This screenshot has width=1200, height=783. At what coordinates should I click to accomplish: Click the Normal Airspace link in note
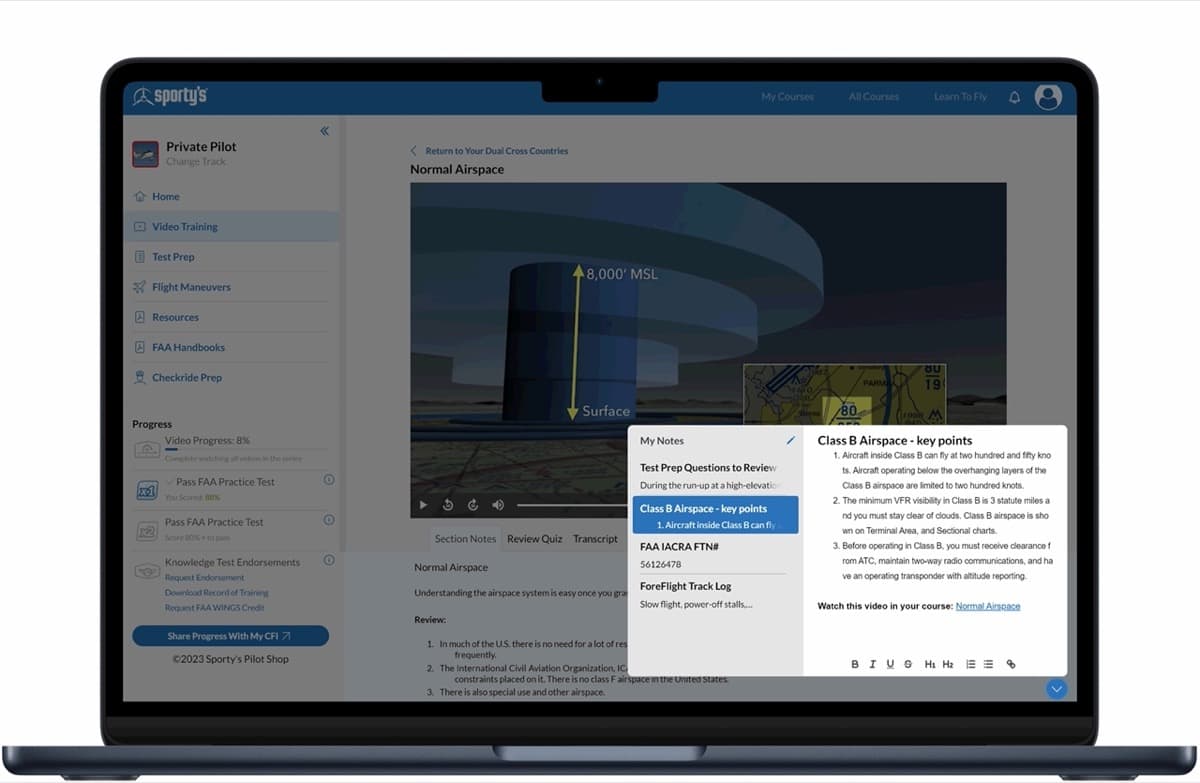click(988, 606)
